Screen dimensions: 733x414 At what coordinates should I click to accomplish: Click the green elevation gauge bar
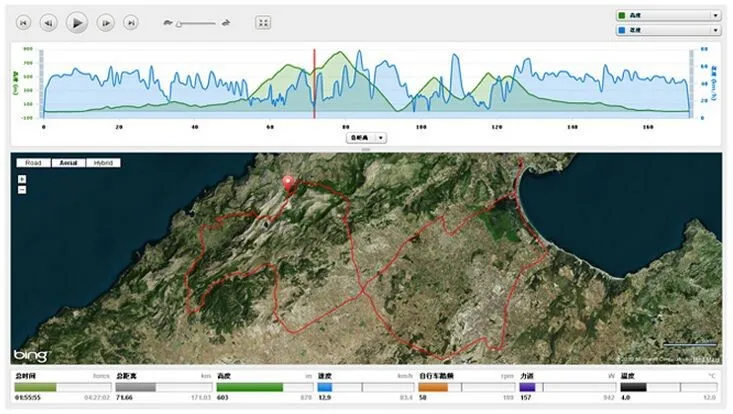[x=265, y=387]
